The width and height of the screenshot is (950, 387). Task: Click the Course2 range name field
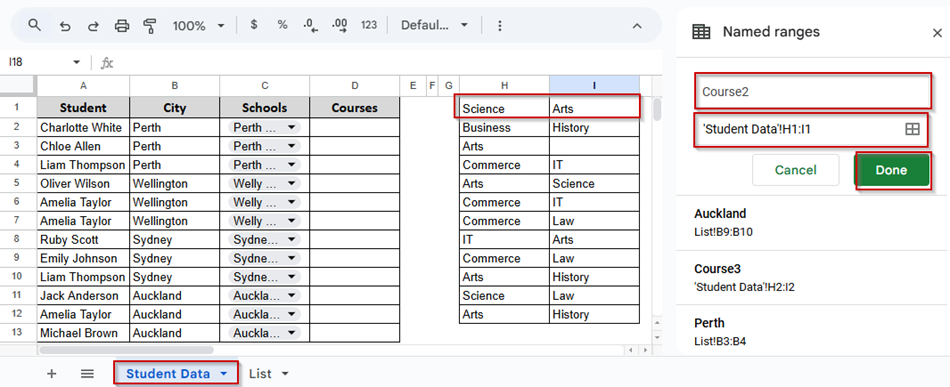(x=812, y=91)
